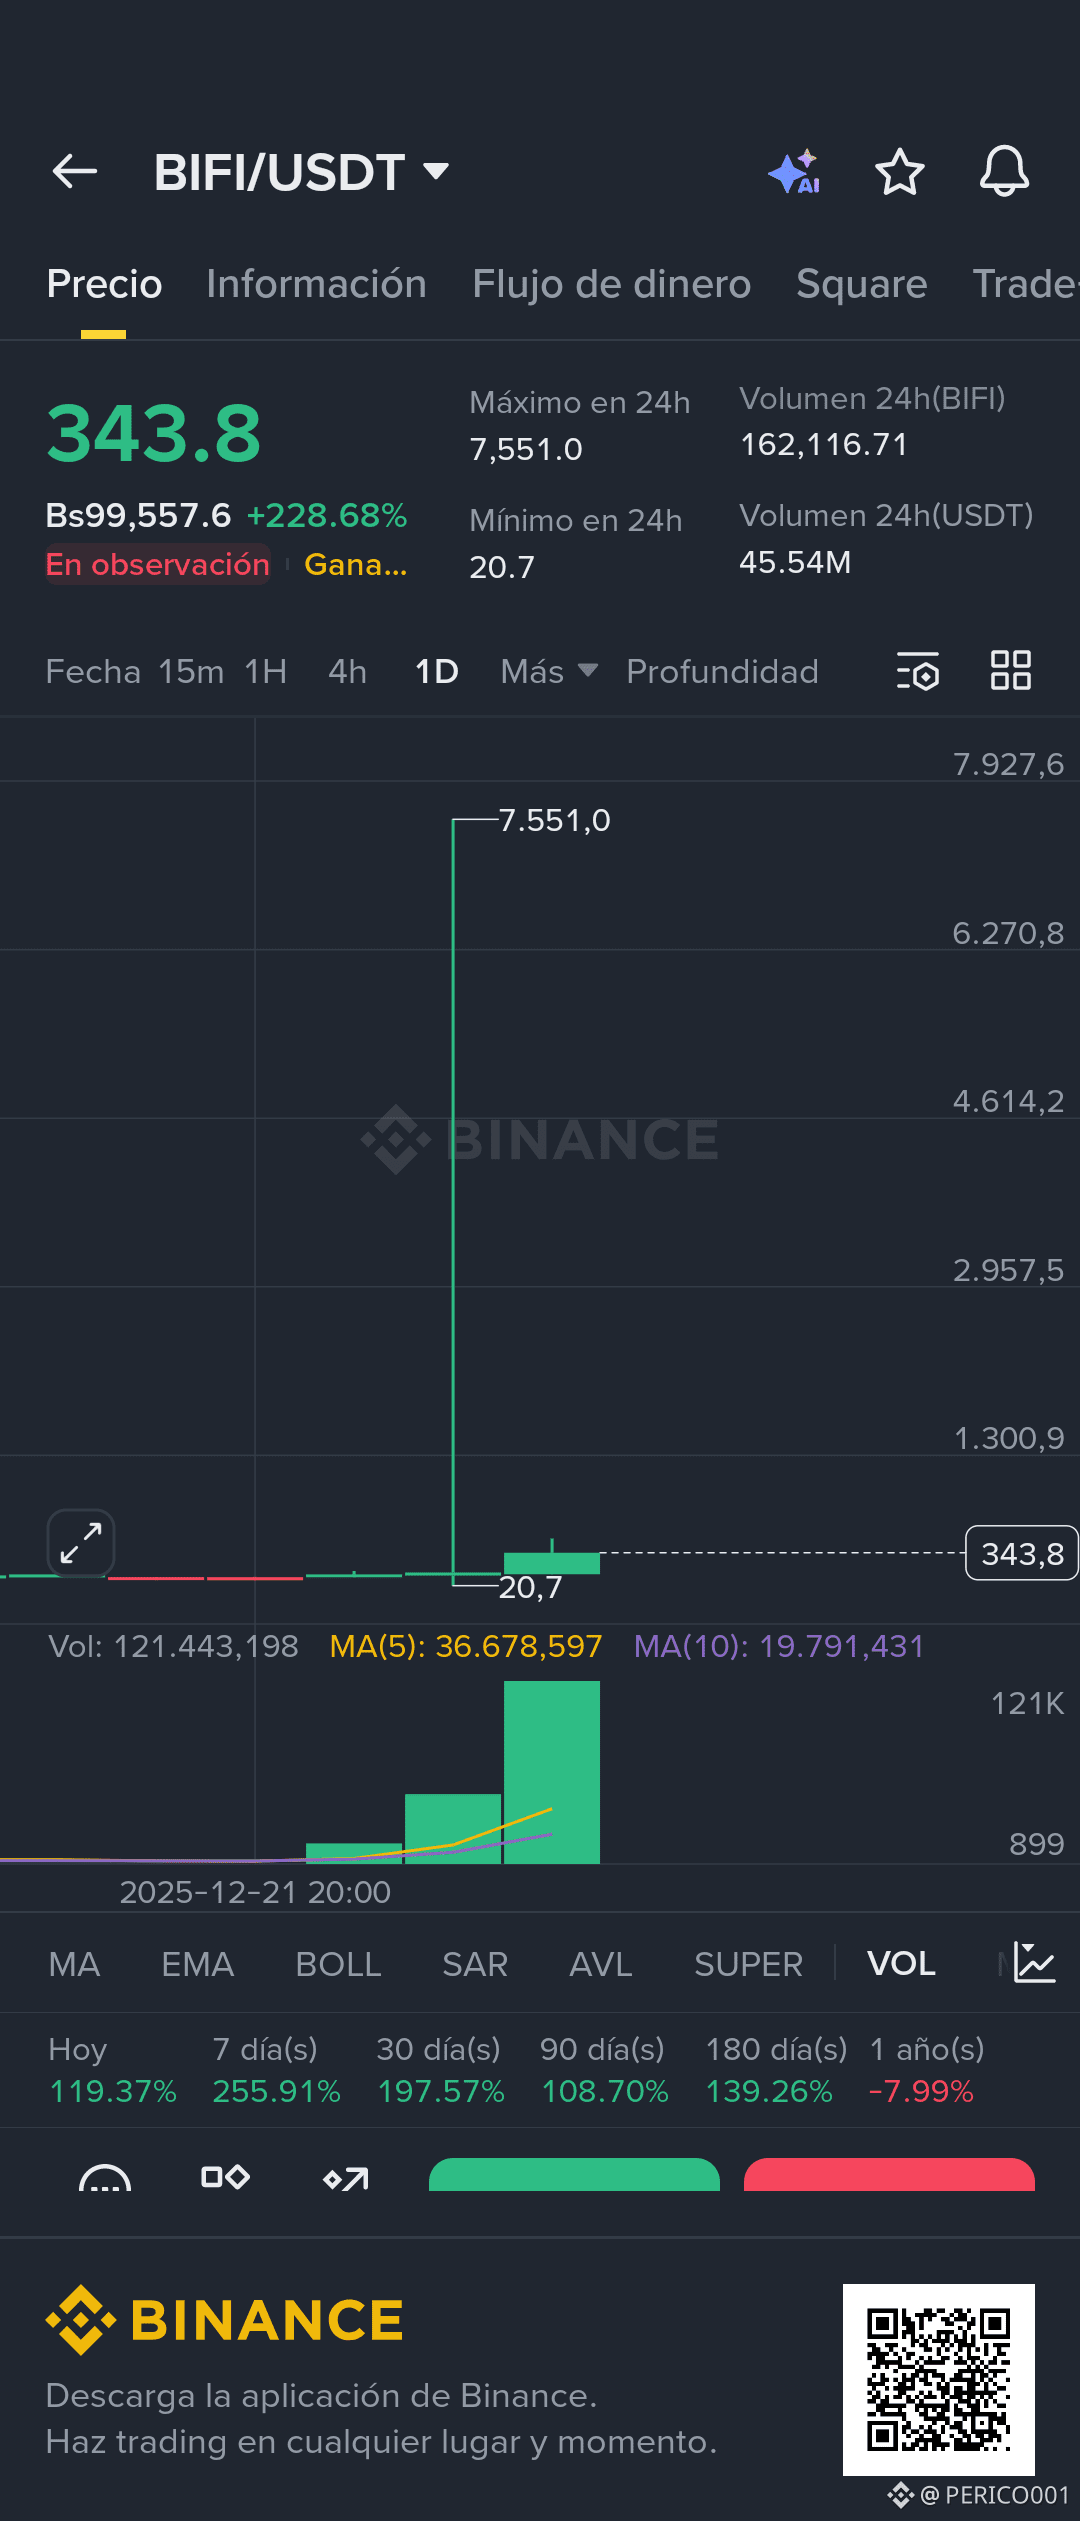Tap the Vol: 121.443,198 label

(173, 1646)
